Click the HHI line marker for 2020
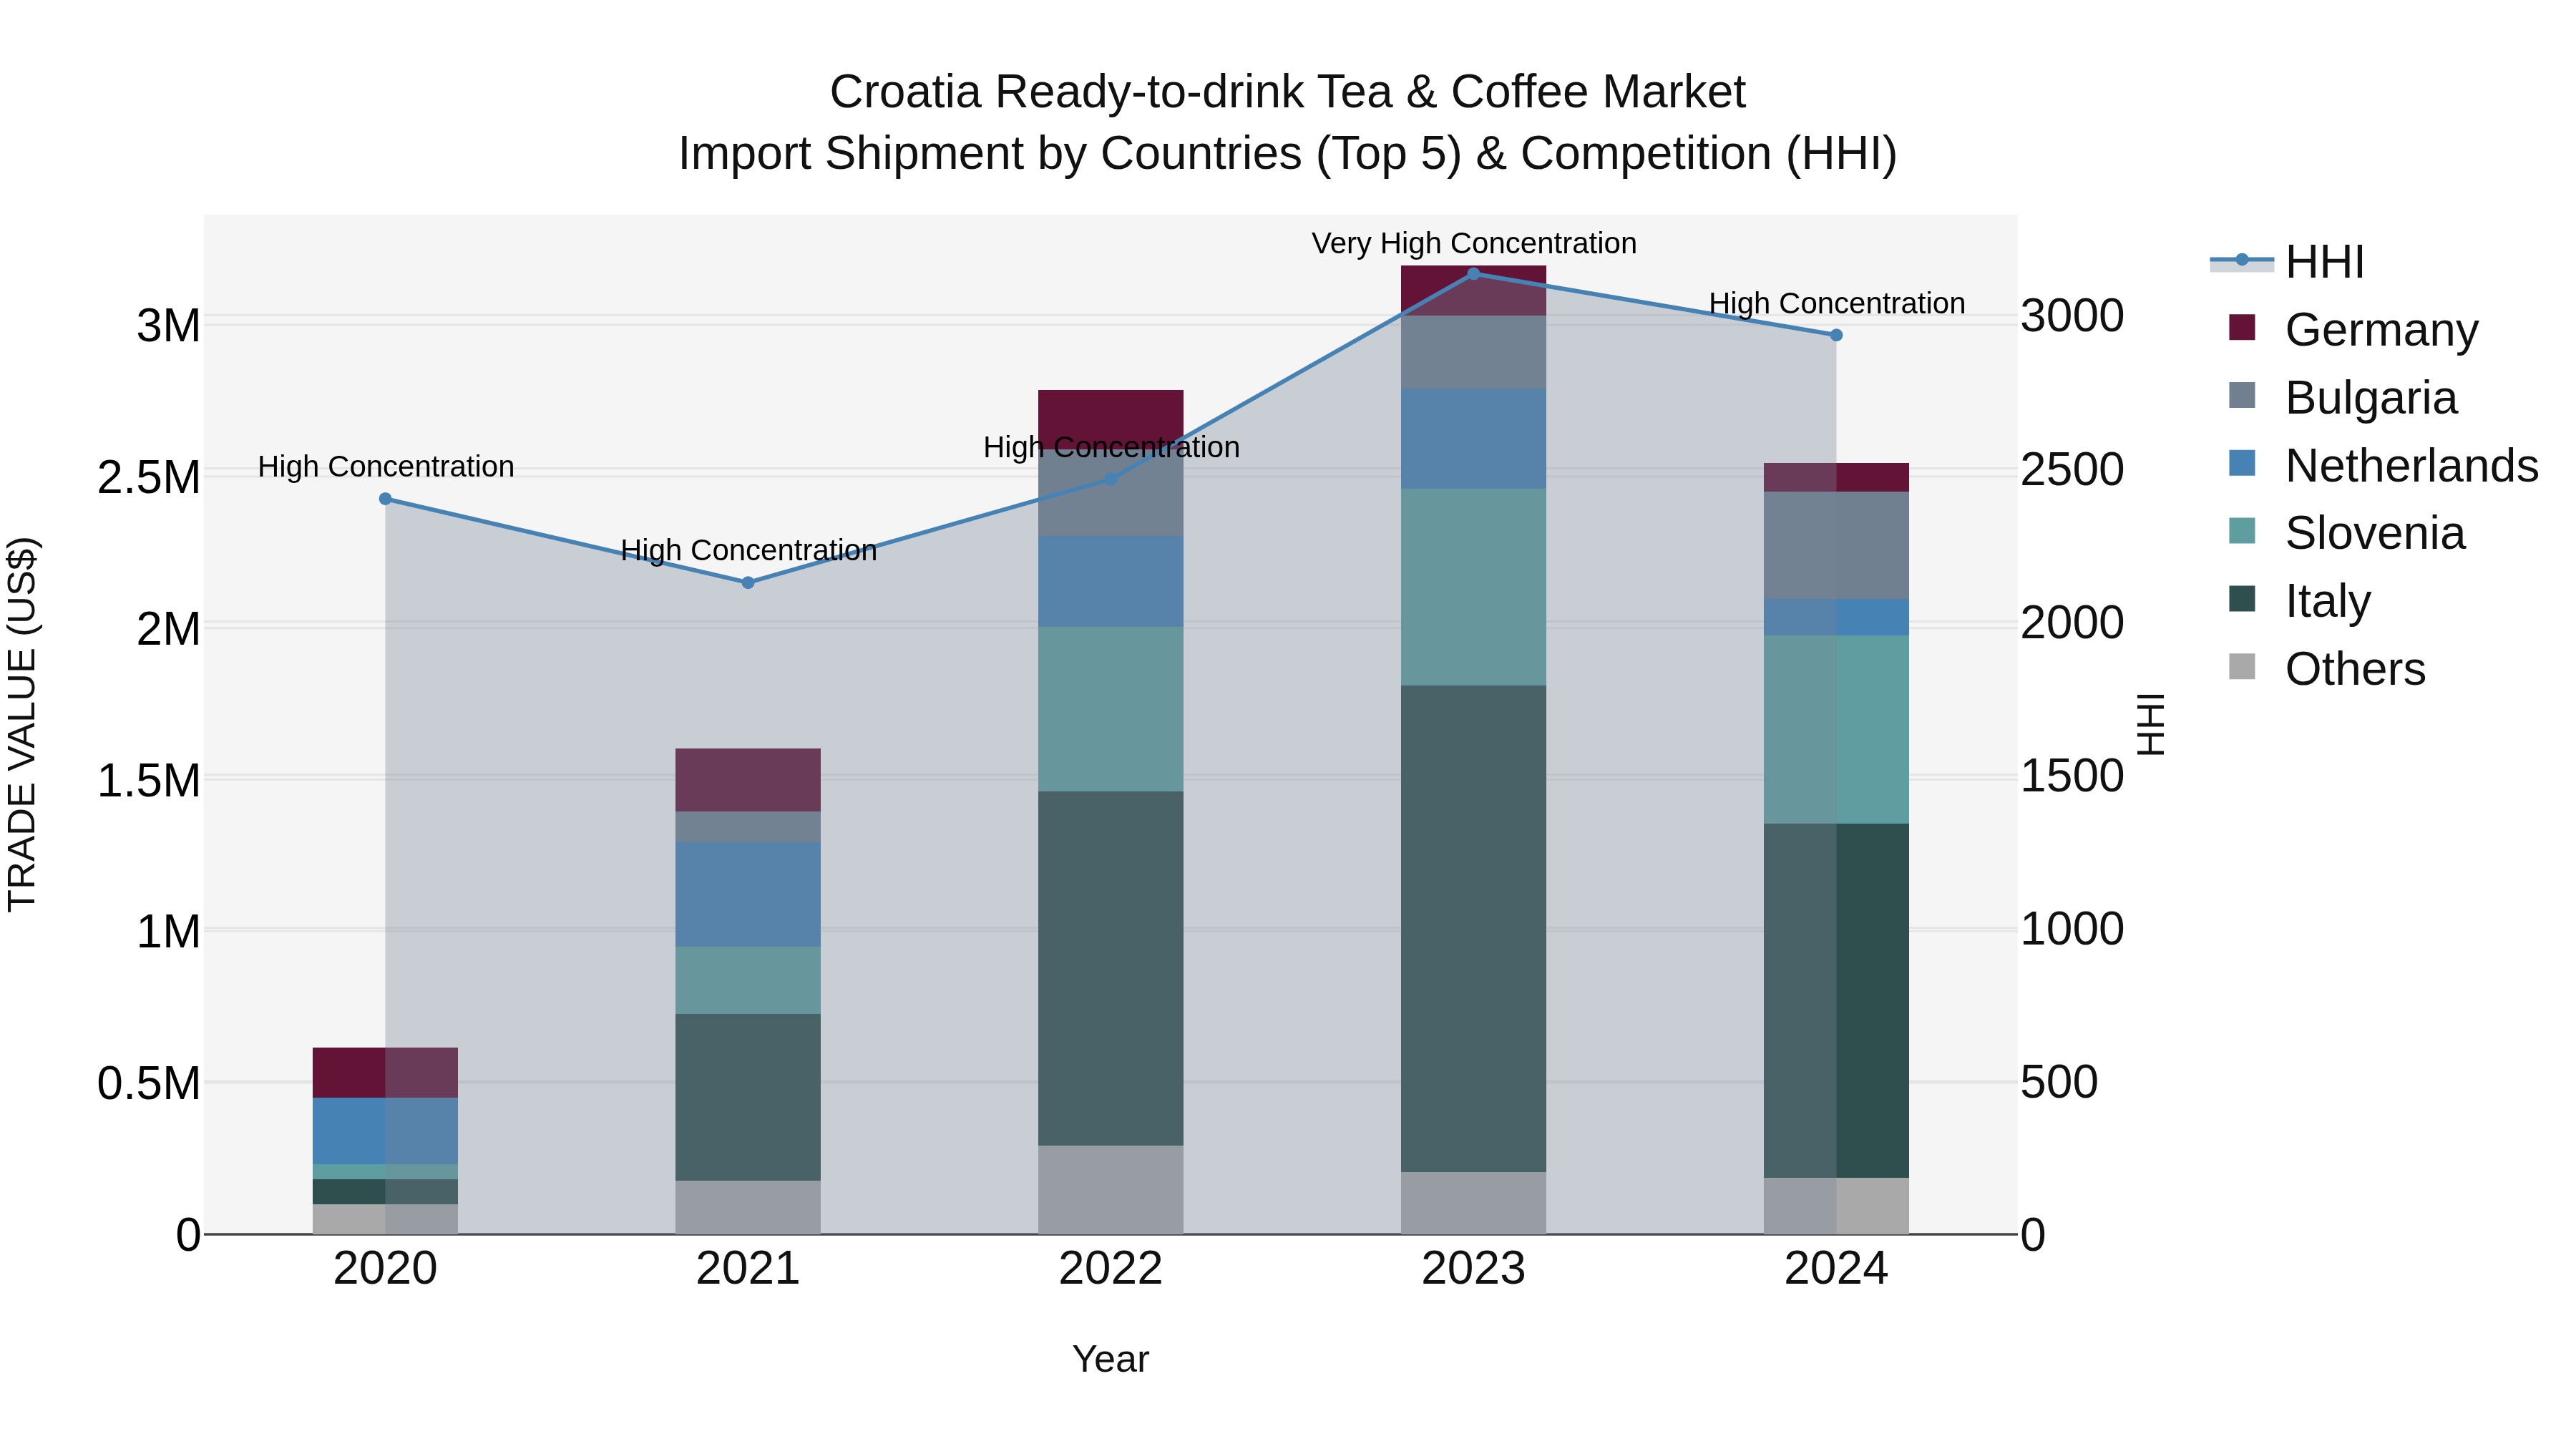Image resolution: width=2576 pixels, height=1449 pixels. tap(386, 499)
